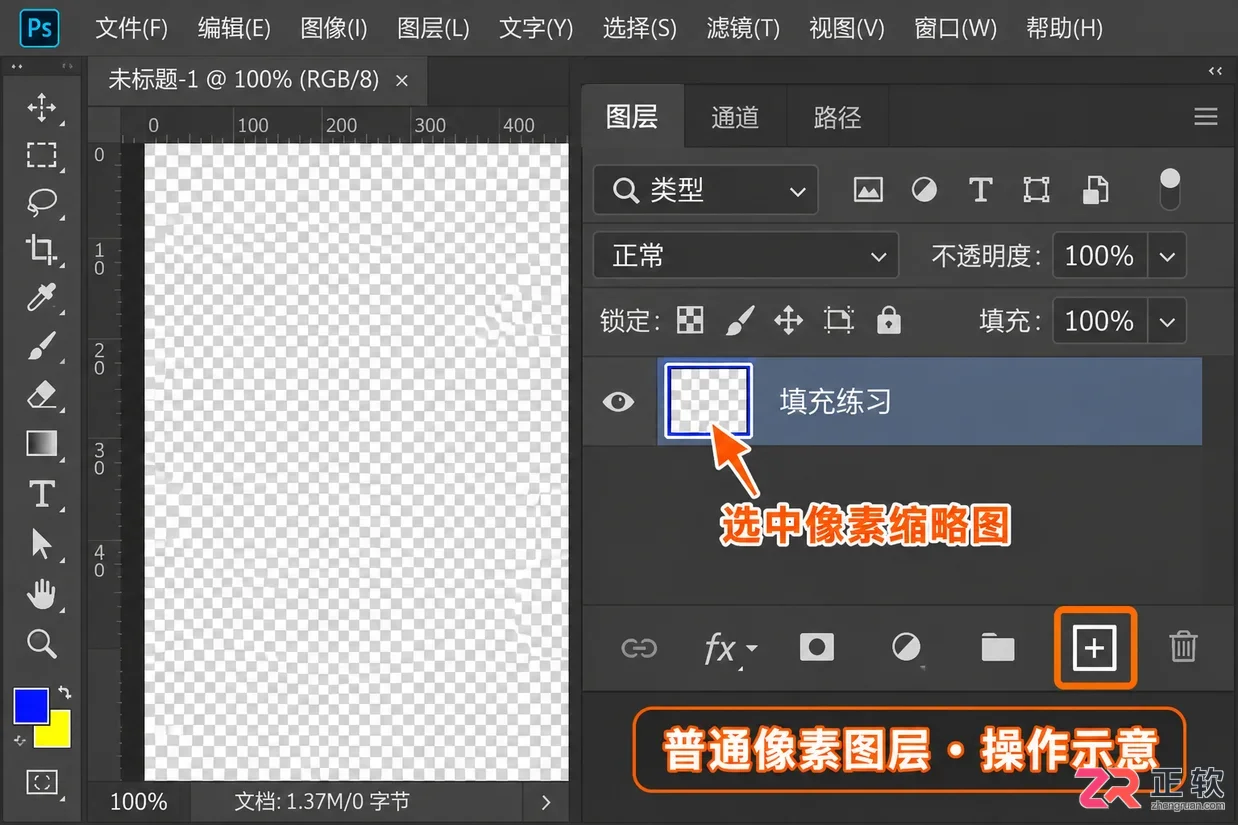Viewport: 1238px width, 825px height.
Task: Open the 编辑(E) menu
Action: (234, 28)
